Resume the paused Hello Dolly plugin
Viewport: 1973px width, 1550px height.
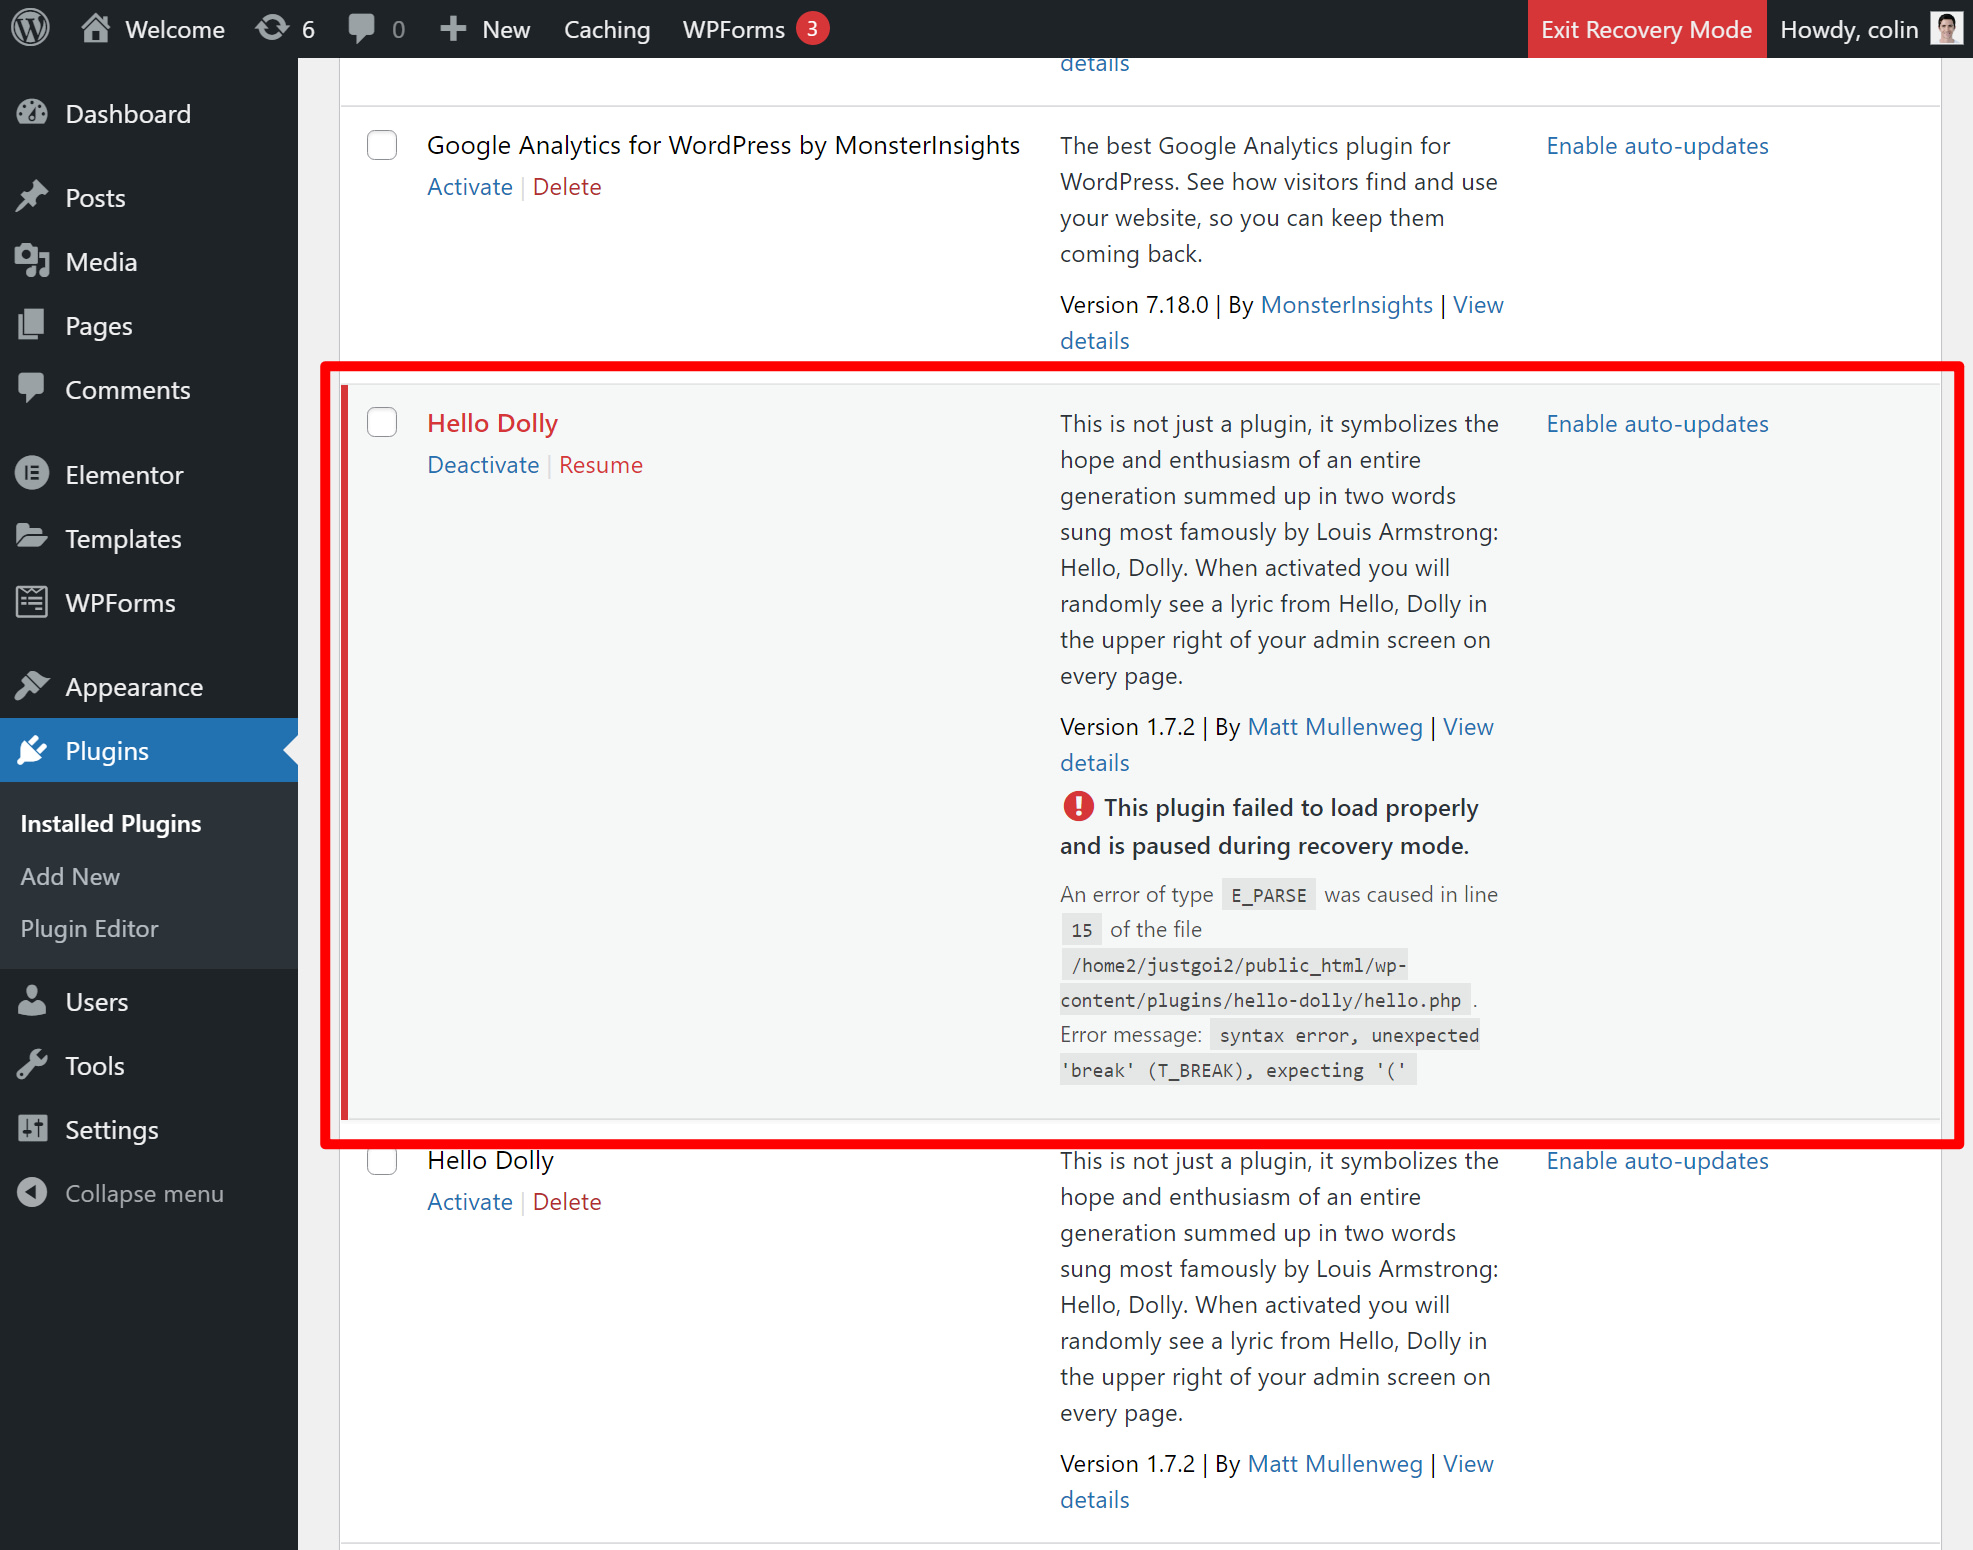[x=600, y=464]
